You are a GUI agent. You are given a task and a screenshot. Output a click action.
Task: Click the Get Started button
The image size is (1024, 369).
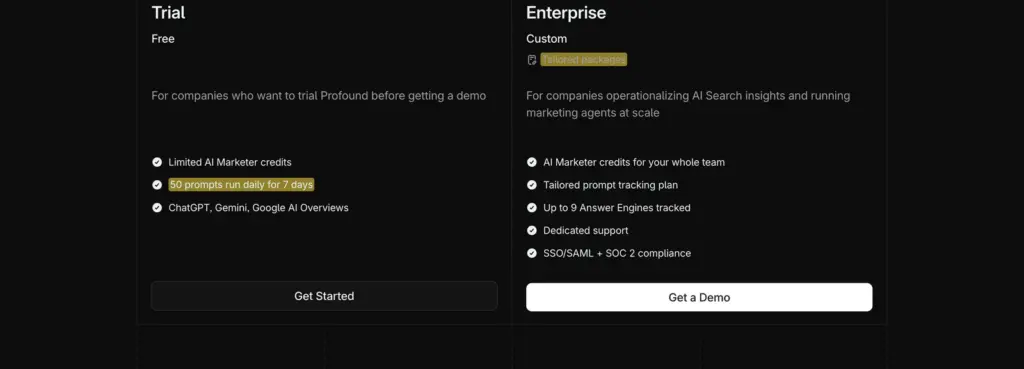pos(324,296)
